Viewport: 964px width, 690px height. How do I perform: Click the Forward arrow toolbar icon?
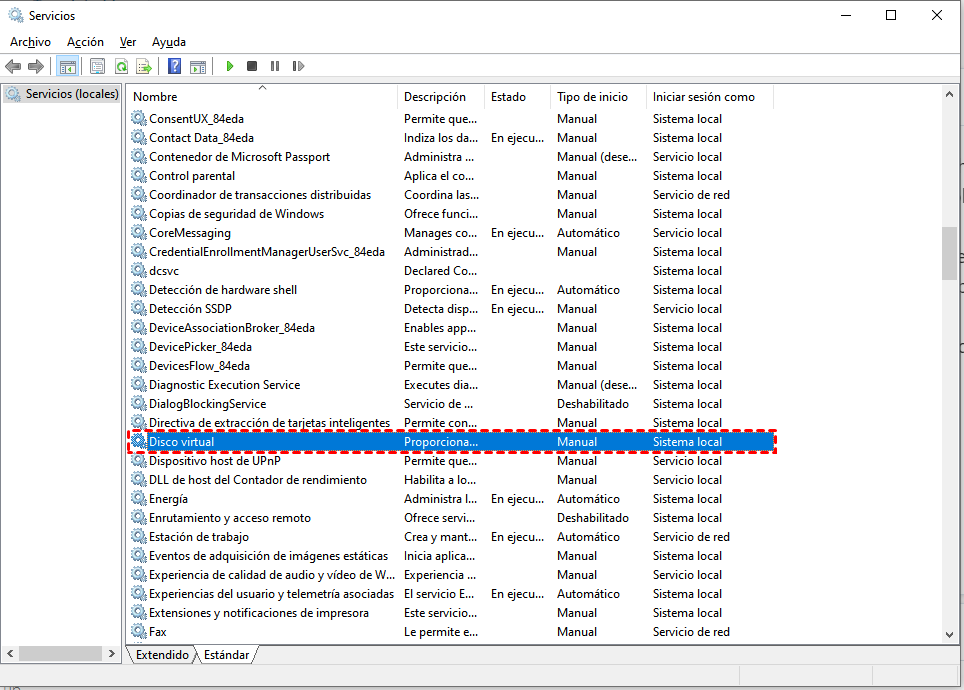[36, 66]
